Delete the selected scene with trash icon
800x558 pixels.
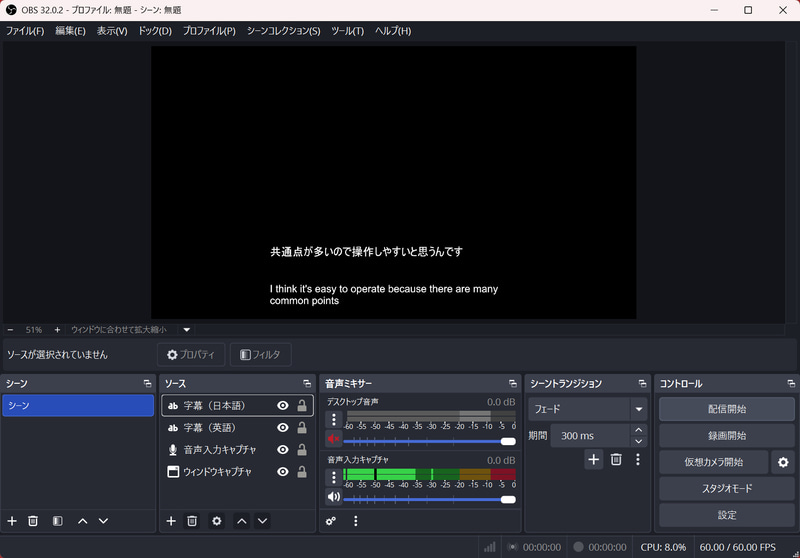(x=33, y=521)
